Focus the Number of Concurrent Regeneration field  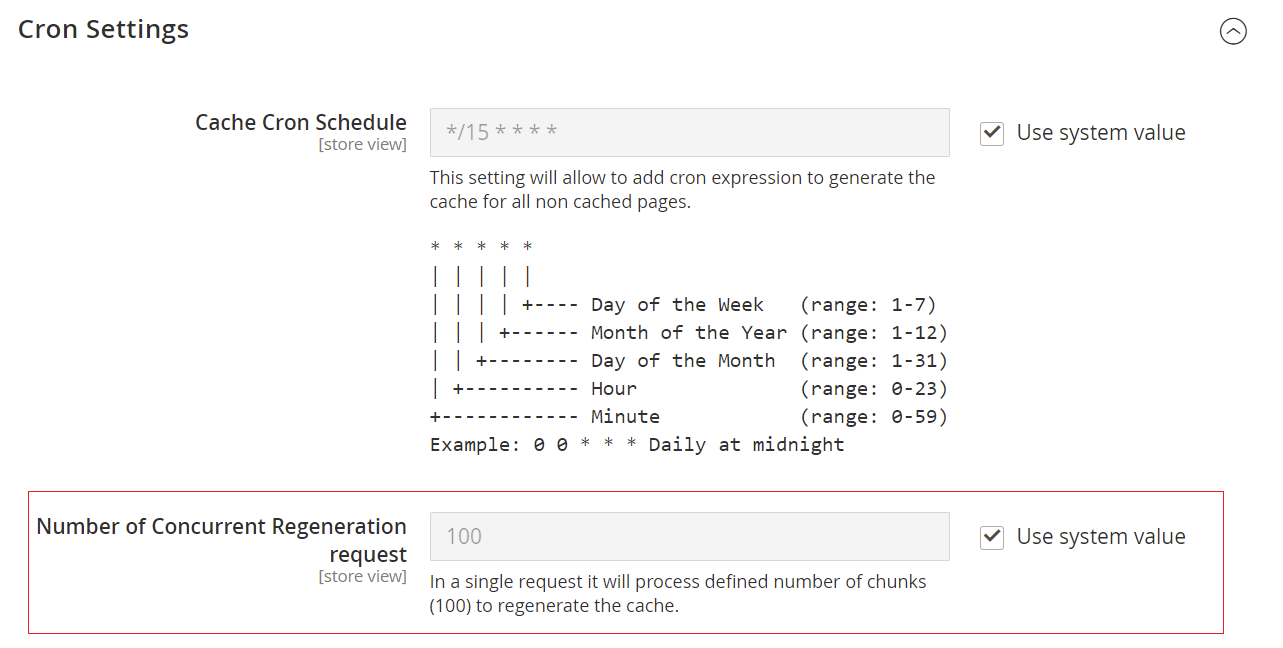point(689,537)
